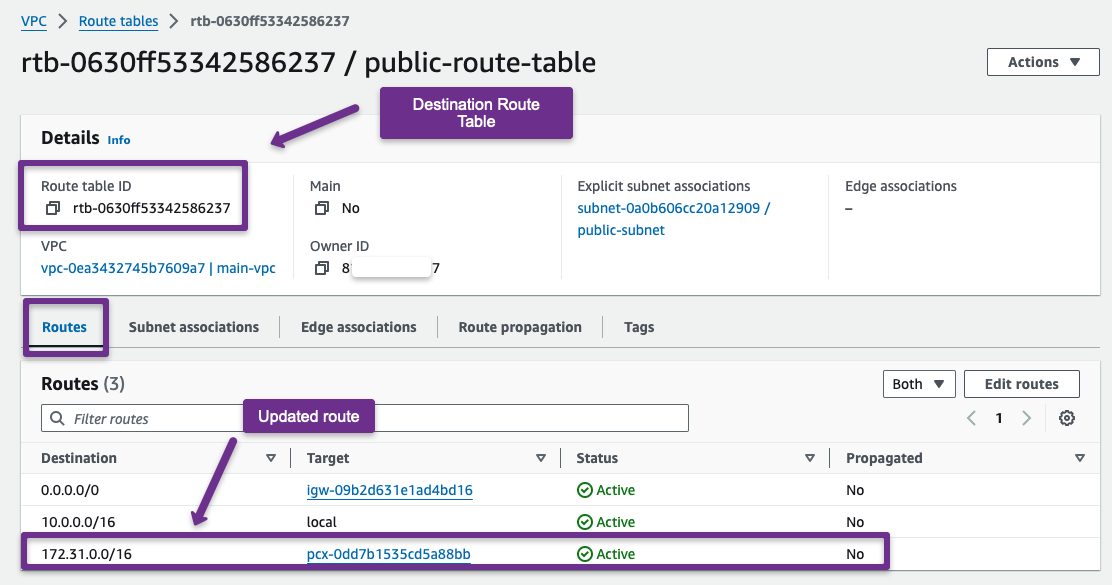The height and width of the screenshot is (585, 1112).
Task: Sort routes by the Destination column arrow
Action: (271, 458)
